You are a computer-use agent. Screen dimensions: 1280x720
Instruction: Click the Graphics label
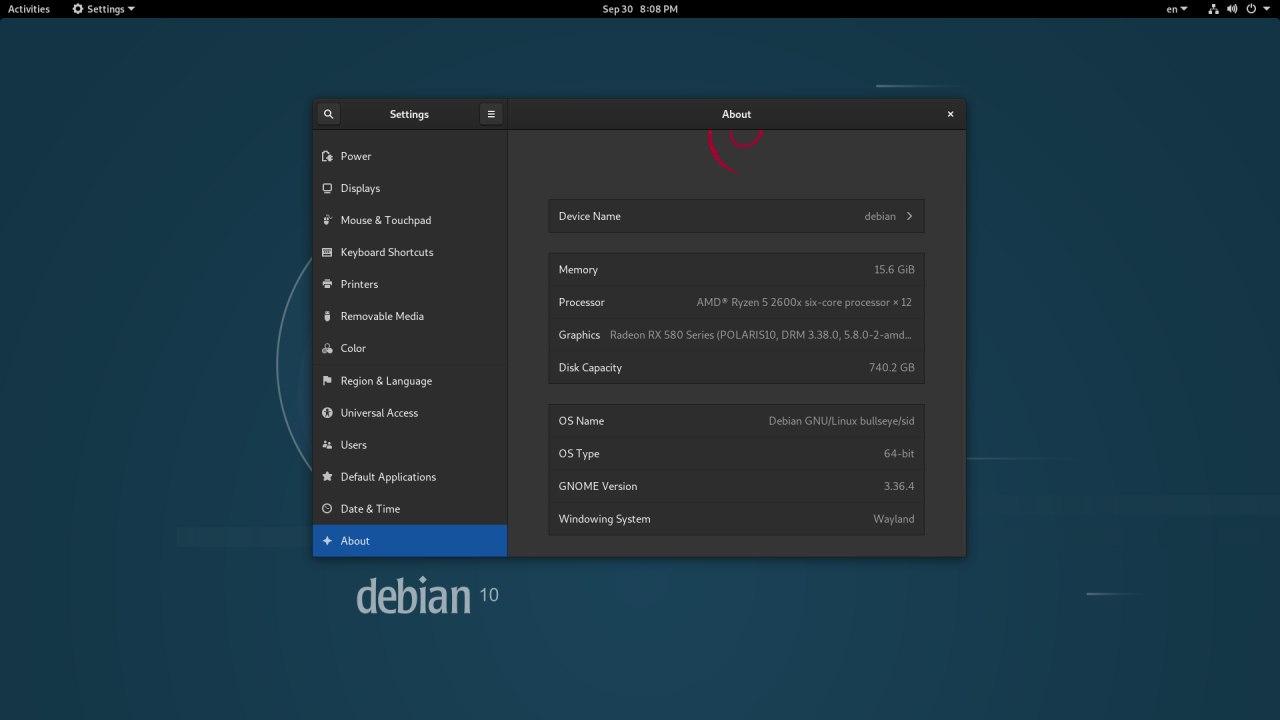[579, 335]
